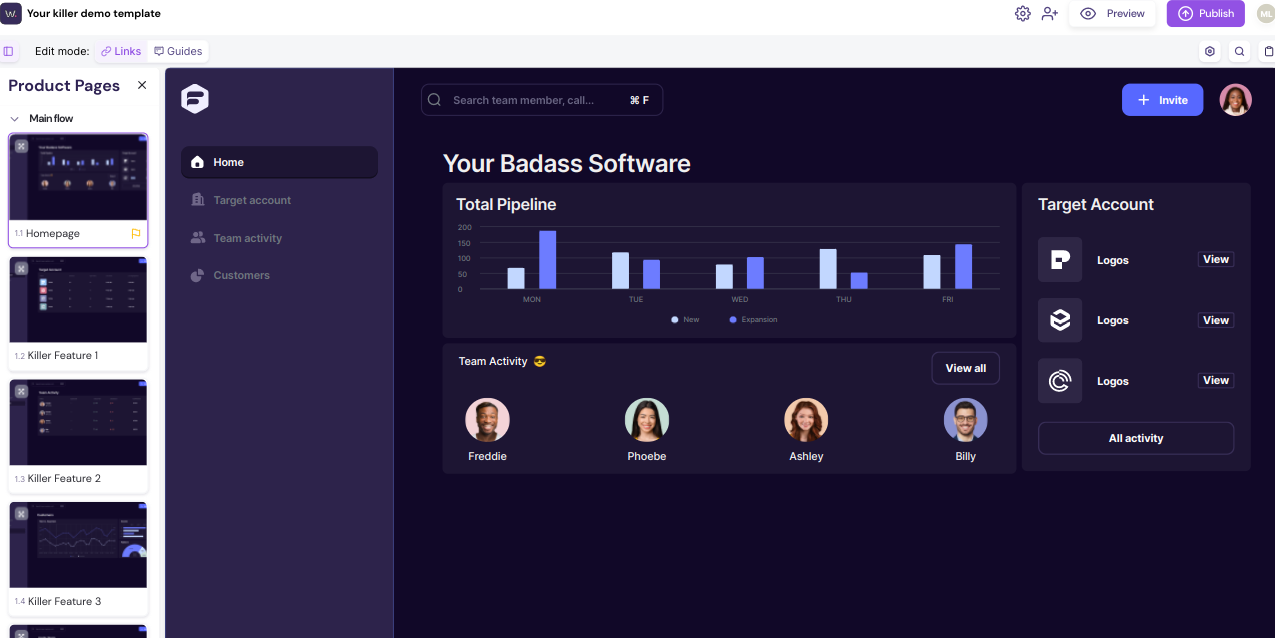Select the 1.1 Homepage thumbnail
Image resolution: width=1275 pixels, height=638 pixels.
tap(78, 179)
